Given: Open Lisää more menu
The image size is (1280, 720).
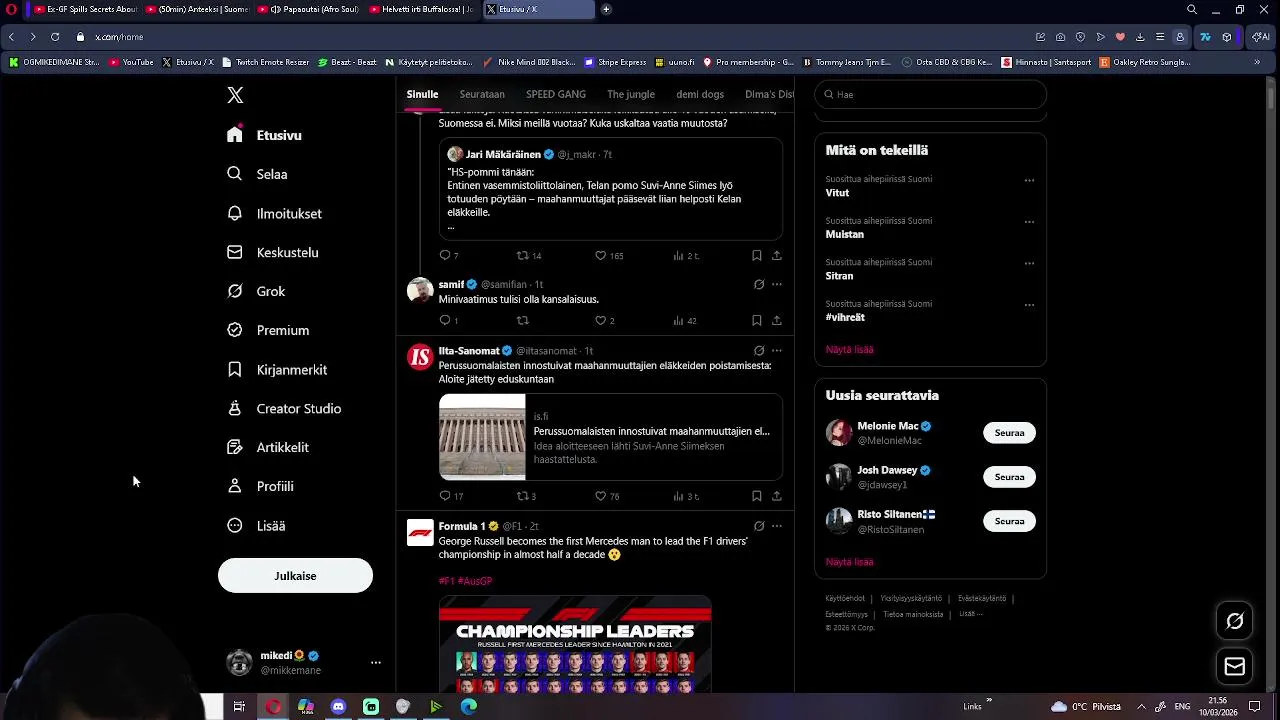Looking at the screenshot, I should tap(256, 525).
